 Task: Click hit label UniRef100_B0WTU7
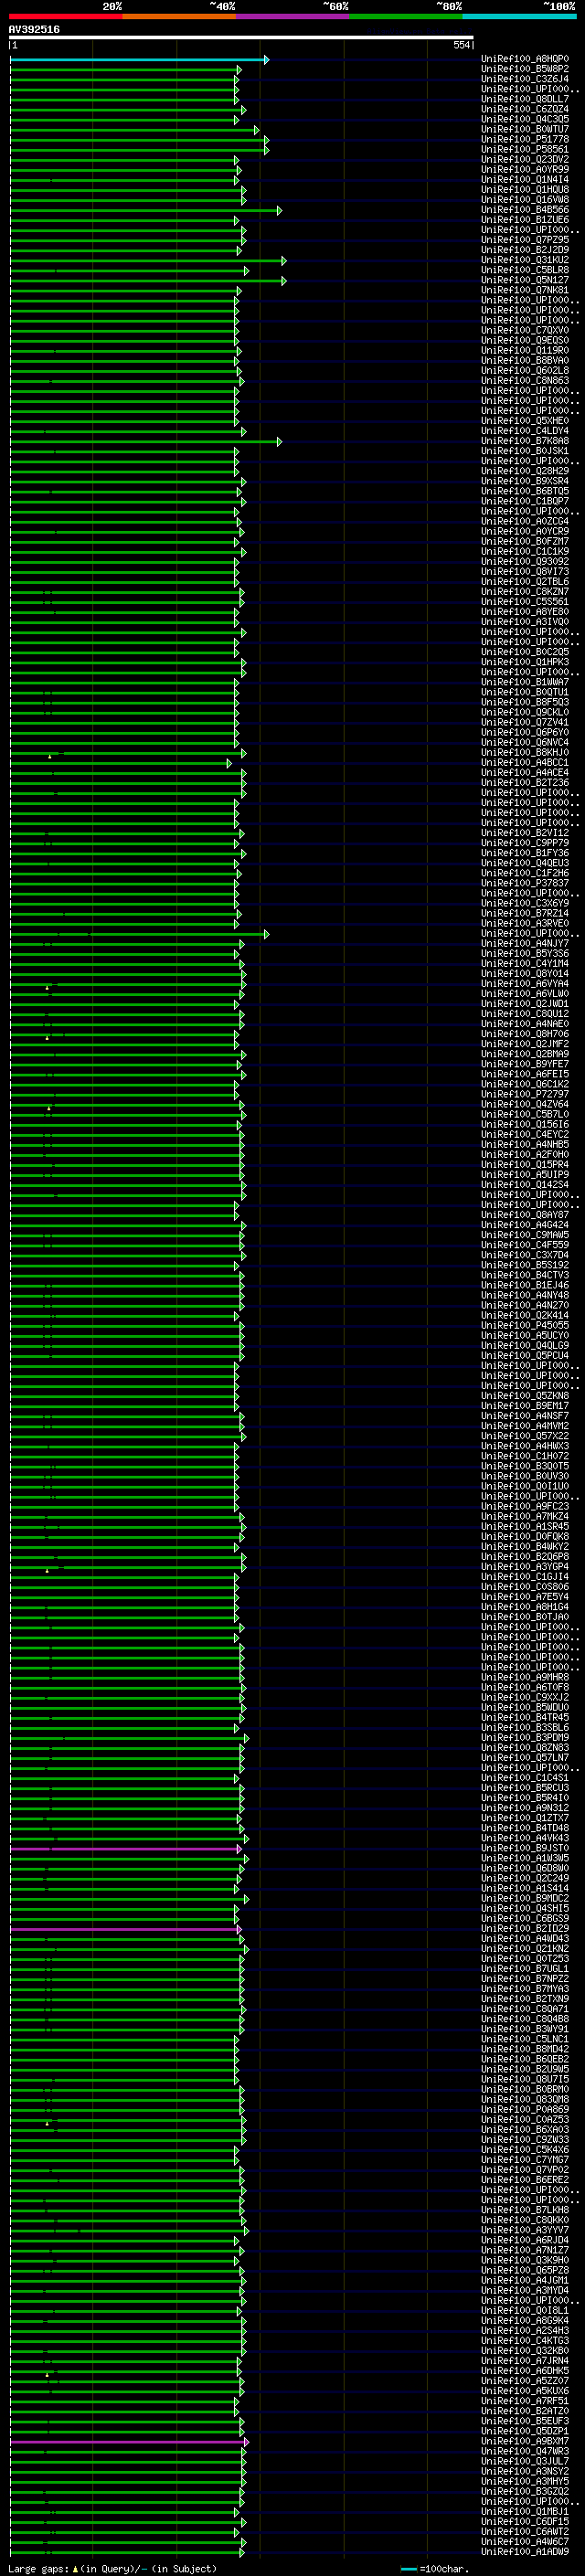tap(525, 129)
